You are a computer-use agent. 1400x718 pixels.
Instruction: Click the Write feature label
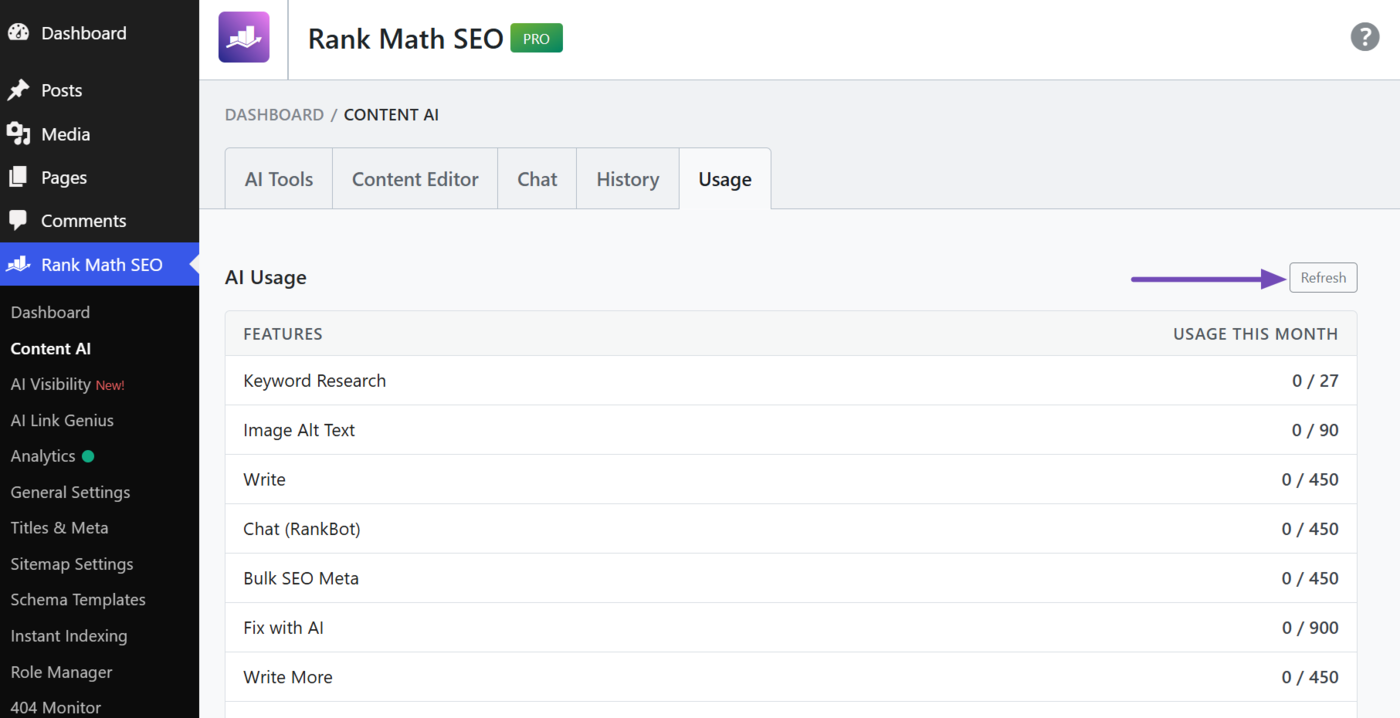264,479
